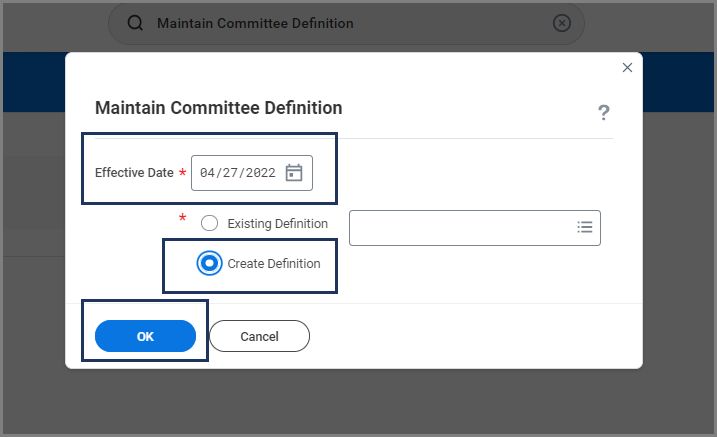This screenshot has height=437, width=717.
Task: Click the search magnifier icon
Action: pos(136,24)
